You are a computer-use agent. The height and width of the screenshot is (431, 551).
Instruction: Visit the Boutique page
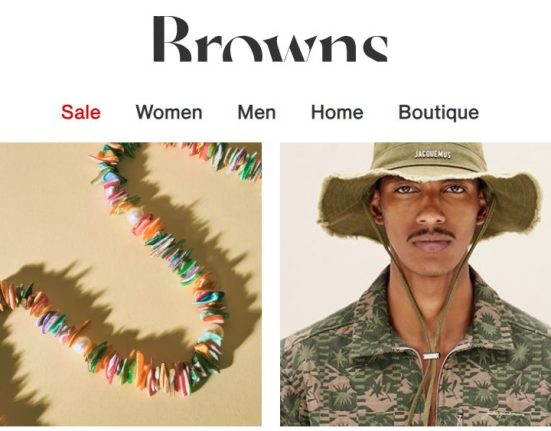tap(439, 113)
